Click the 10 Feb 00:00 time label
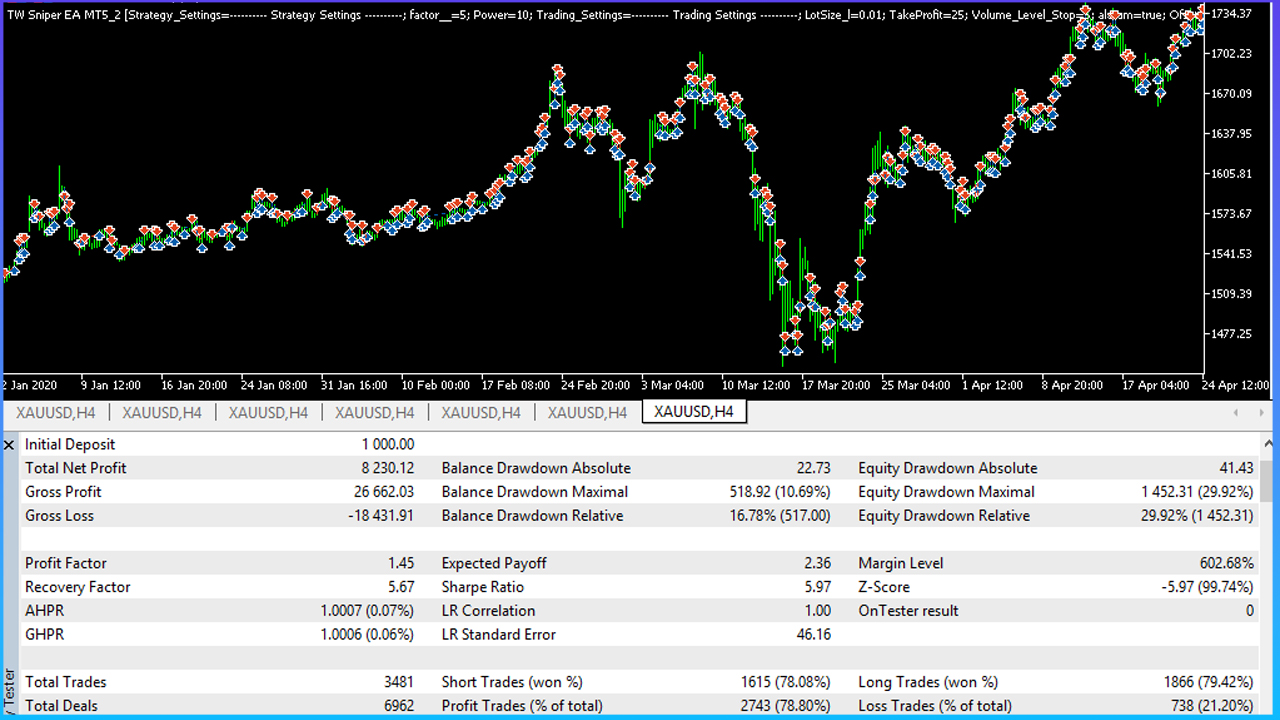Viewport: 1280px width, 720px height. [435, 384]
